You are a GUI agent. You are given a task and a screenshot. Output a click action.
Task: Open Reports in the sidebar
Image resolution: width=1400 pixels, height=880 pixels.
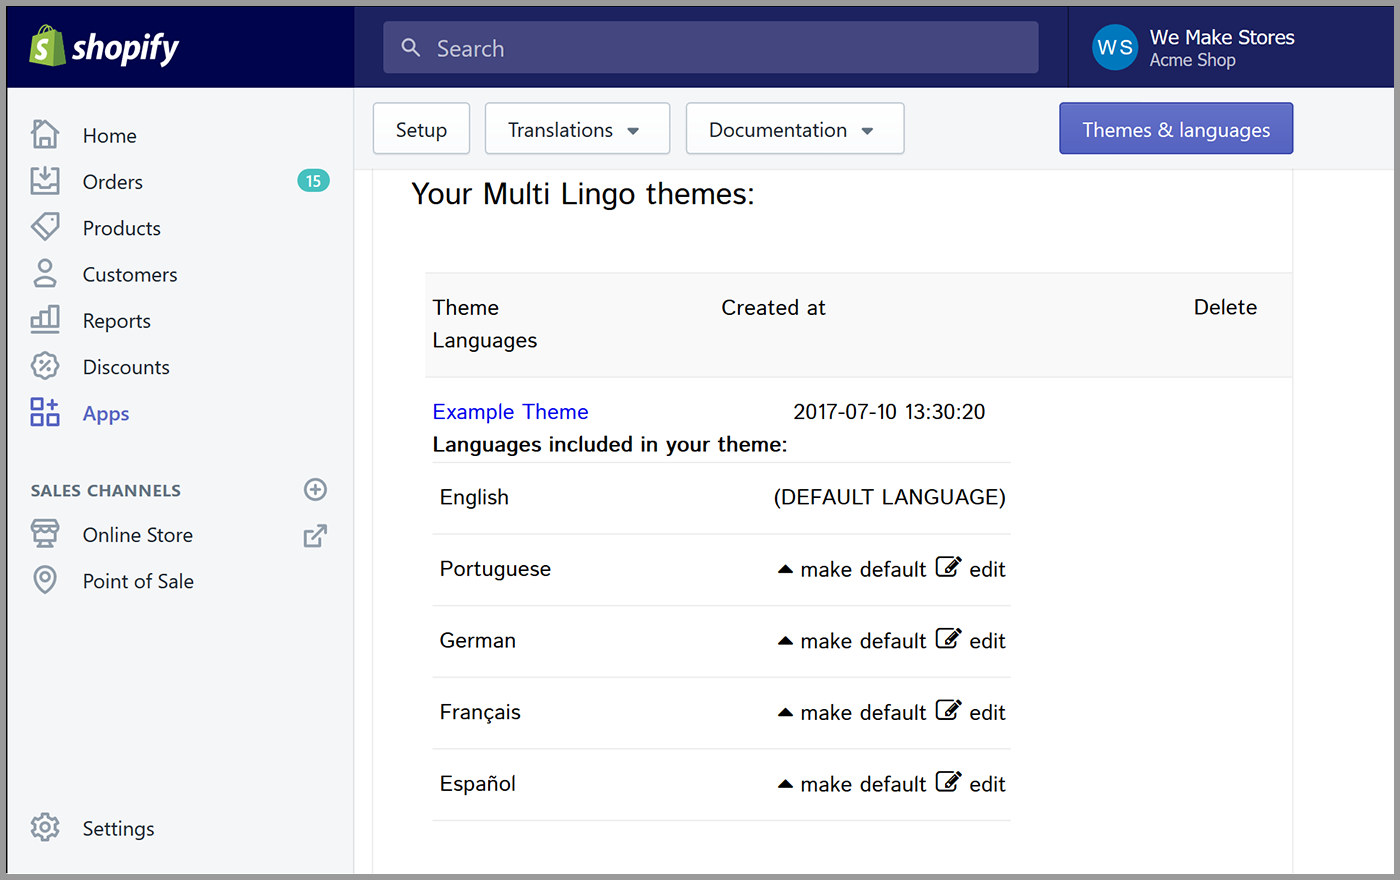[117, 321]
